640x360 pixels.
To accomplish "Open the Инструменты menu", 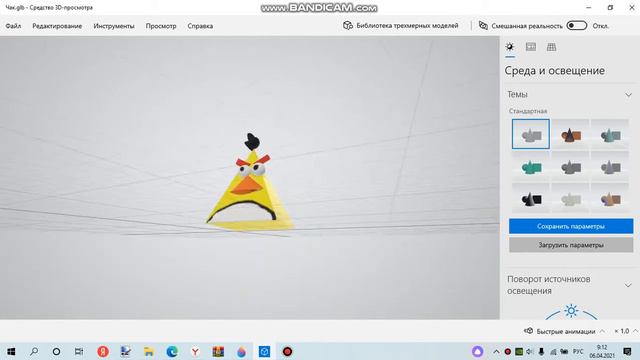I will coord(114,26).
